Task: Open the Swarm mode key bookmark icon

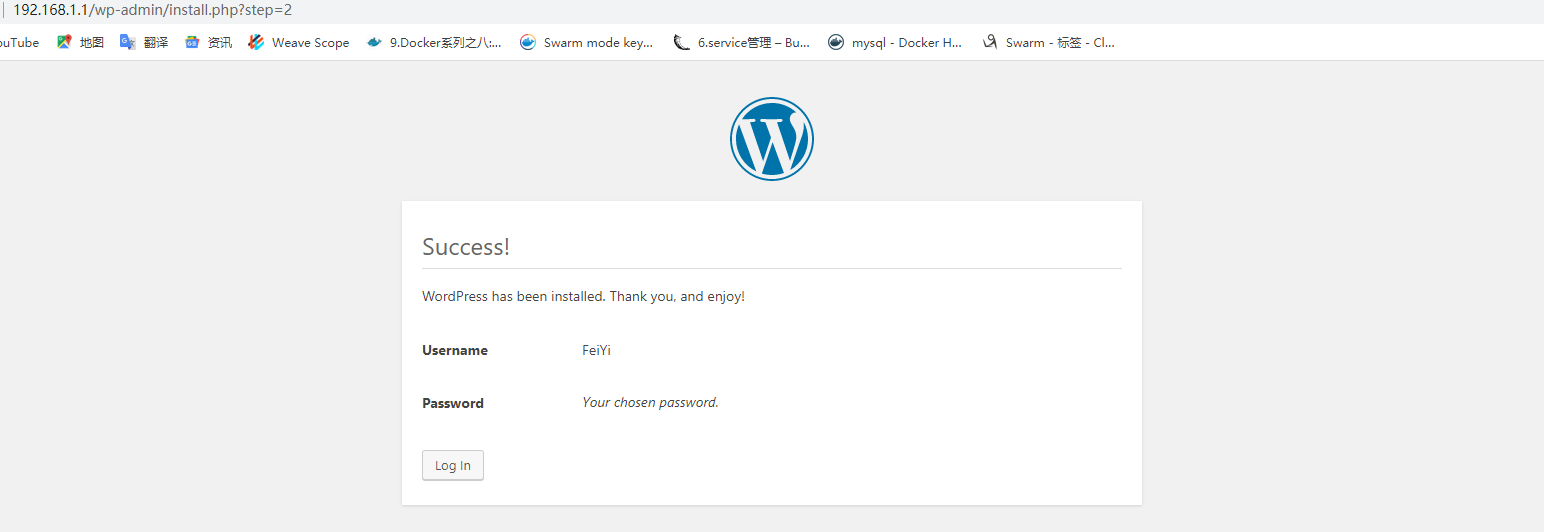Action: [x=528, y=42]
